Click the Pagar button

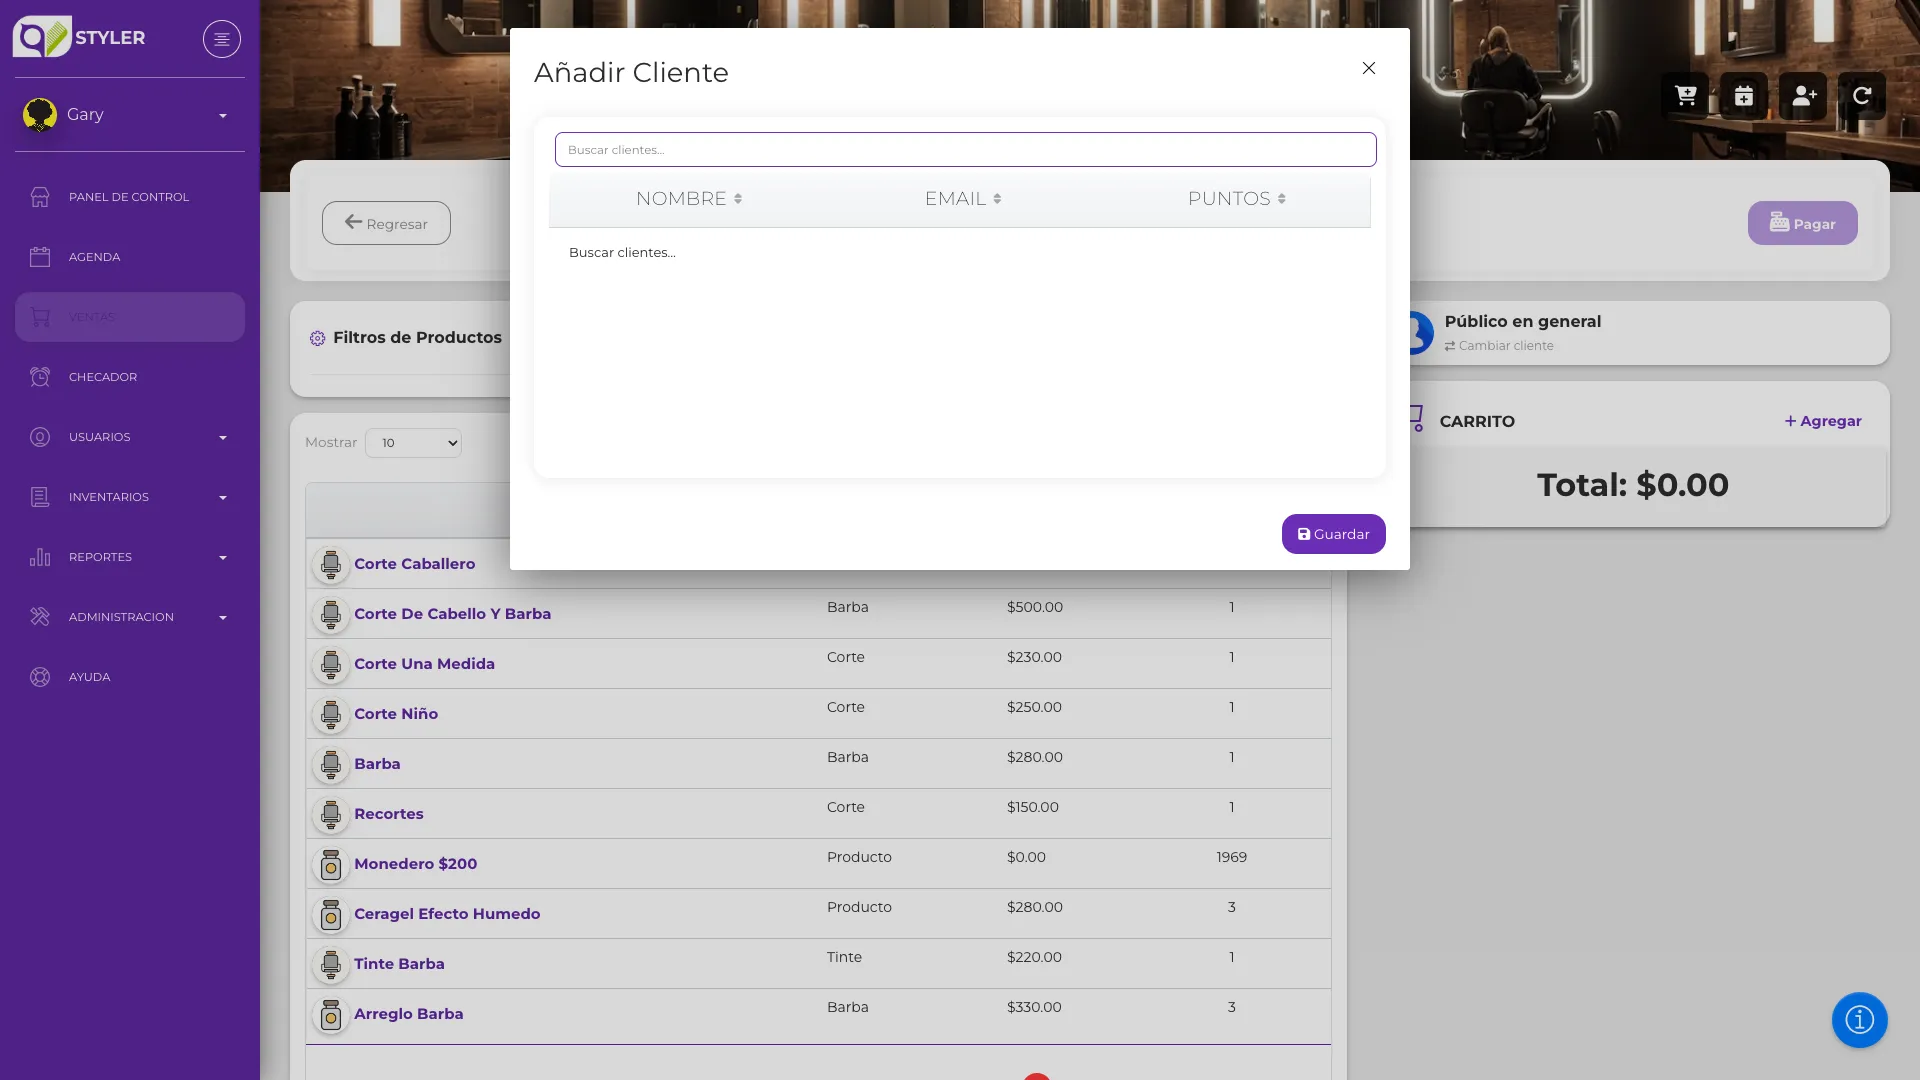[1803, 223]
